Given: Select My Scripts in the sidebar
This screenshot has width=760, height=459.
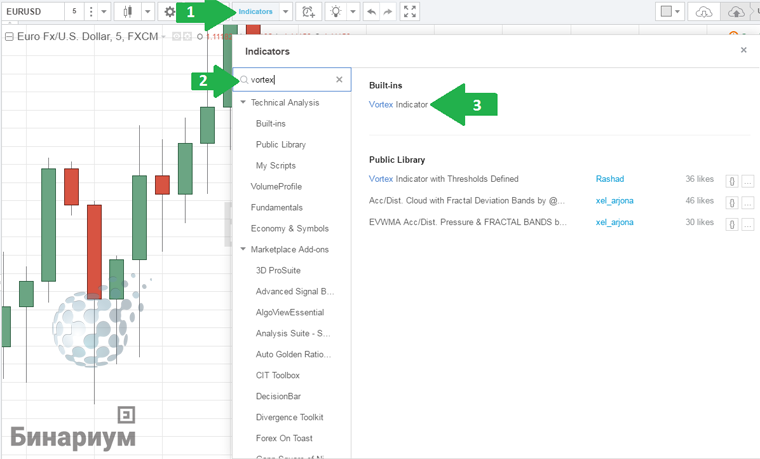Looking at the screenshot, I should [x=275, y=165].
